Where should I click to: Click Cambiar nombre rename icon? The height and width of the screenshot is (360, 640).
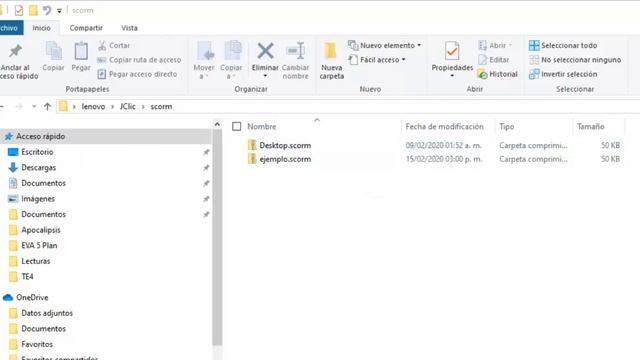(296, 51)
